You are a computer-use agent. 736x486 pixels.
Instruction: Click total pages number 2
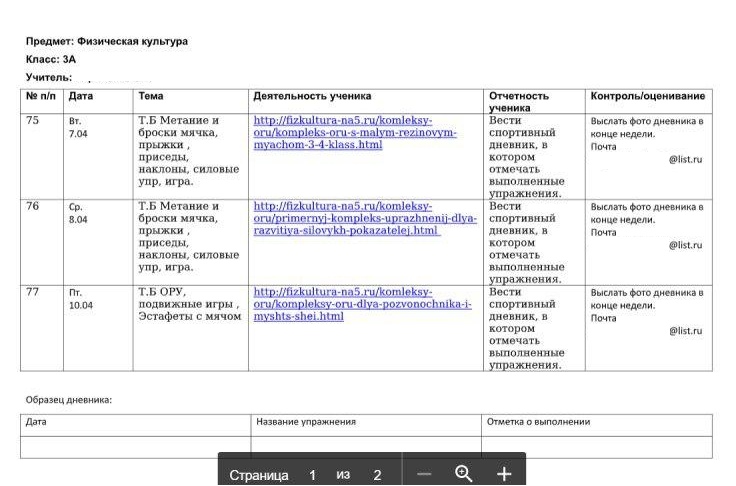[x=377, y=475]
